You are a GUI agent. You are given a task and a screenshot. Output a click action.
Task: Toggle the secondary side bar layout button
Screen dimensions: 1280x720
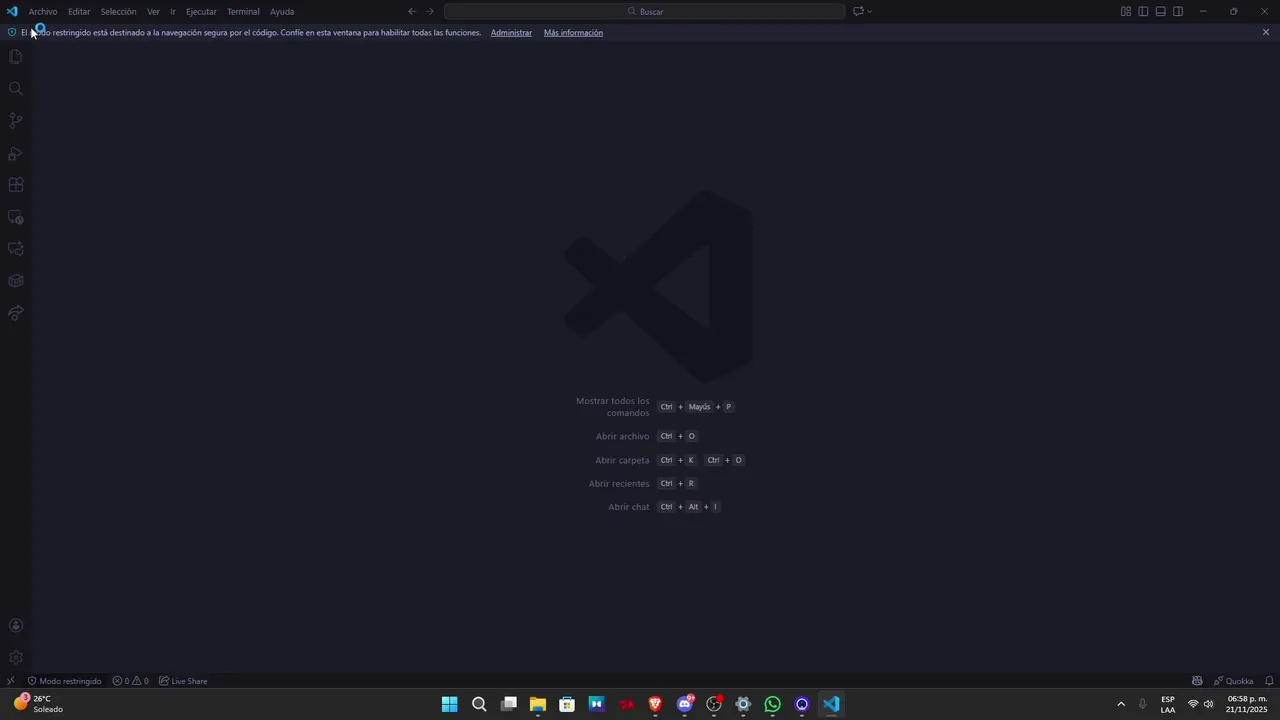(x=1178, y=12)
